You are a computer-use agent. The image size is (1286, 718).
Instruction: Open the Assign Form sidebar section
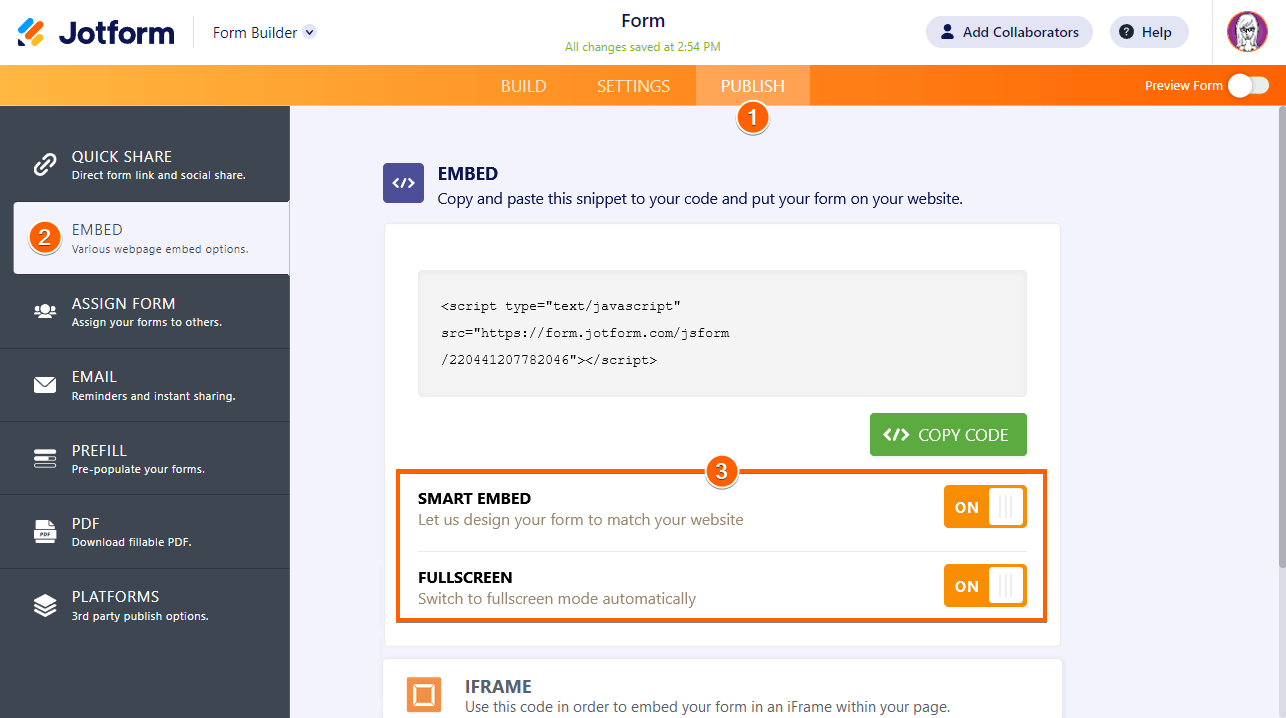click(x=145, y=311)
